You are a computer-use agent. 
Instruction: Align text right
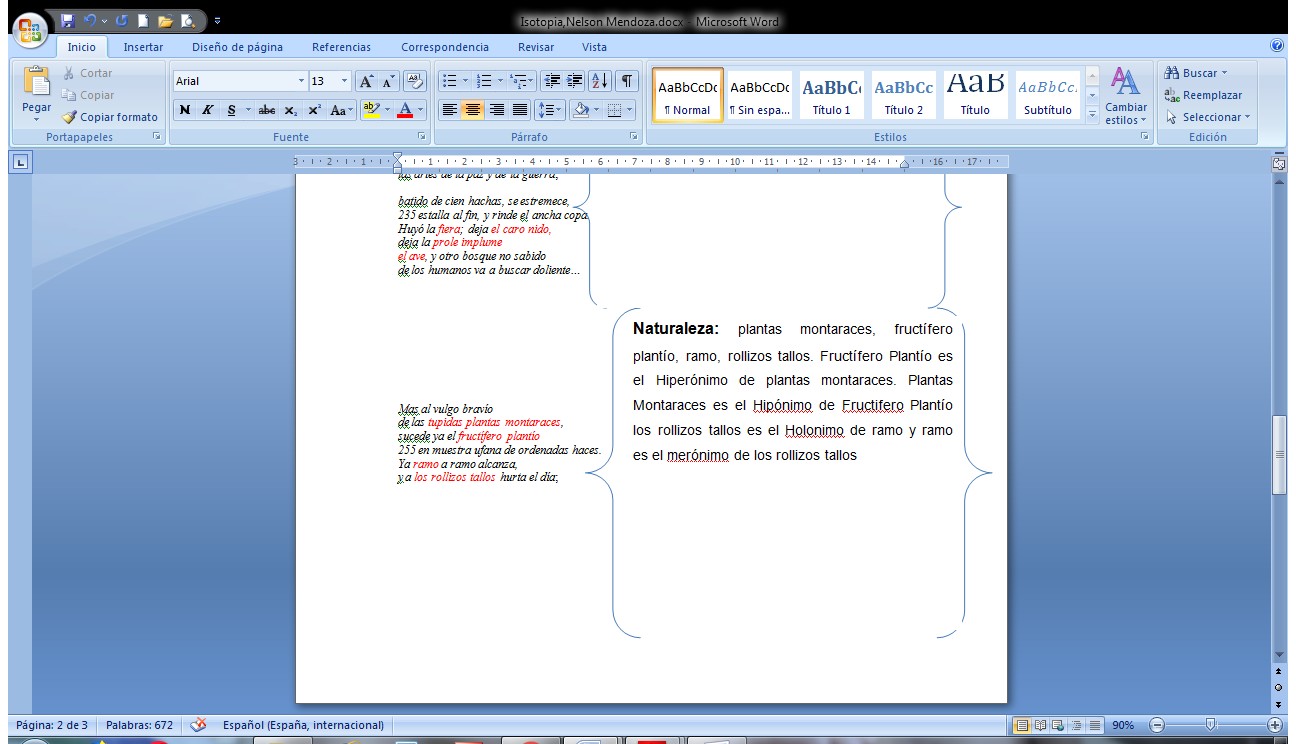497,110
